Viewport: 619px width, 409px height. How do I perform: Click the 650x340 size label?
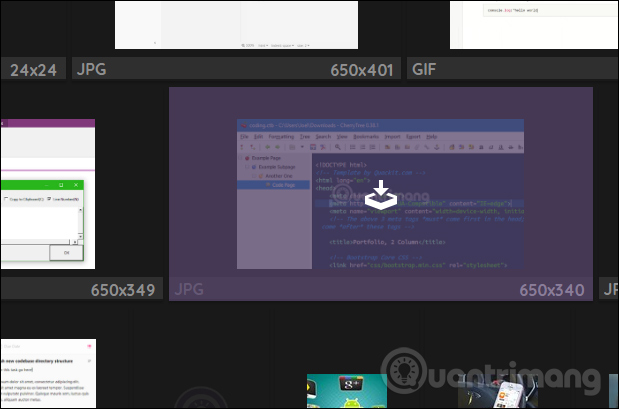(x=551, y=290)
